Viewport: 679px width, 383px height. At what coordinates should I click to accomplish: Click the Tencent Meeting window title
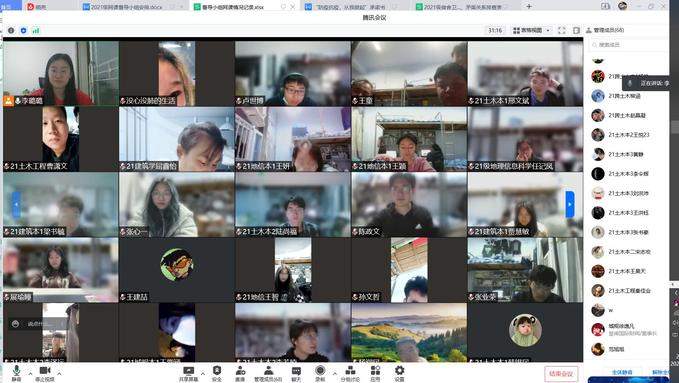(374, 18)
